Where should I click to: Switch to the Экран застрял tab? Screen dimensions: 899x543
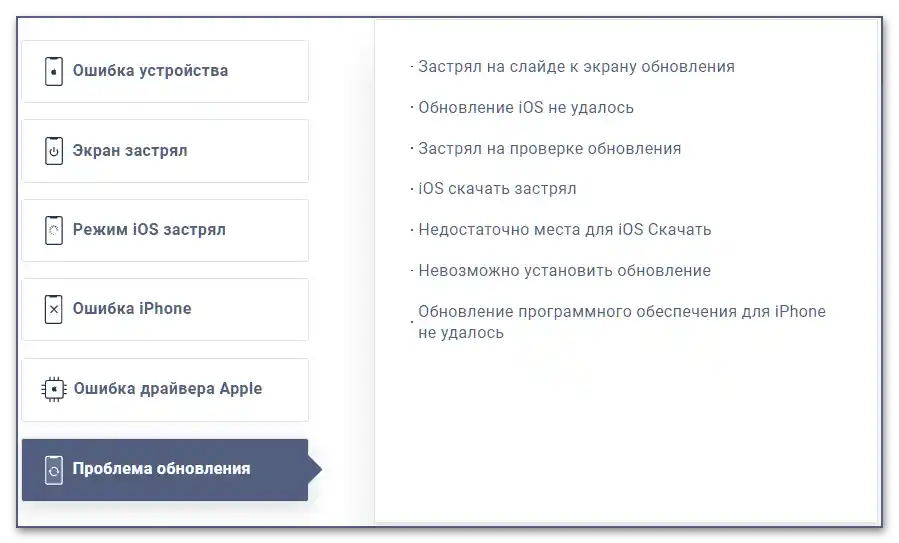165,151
